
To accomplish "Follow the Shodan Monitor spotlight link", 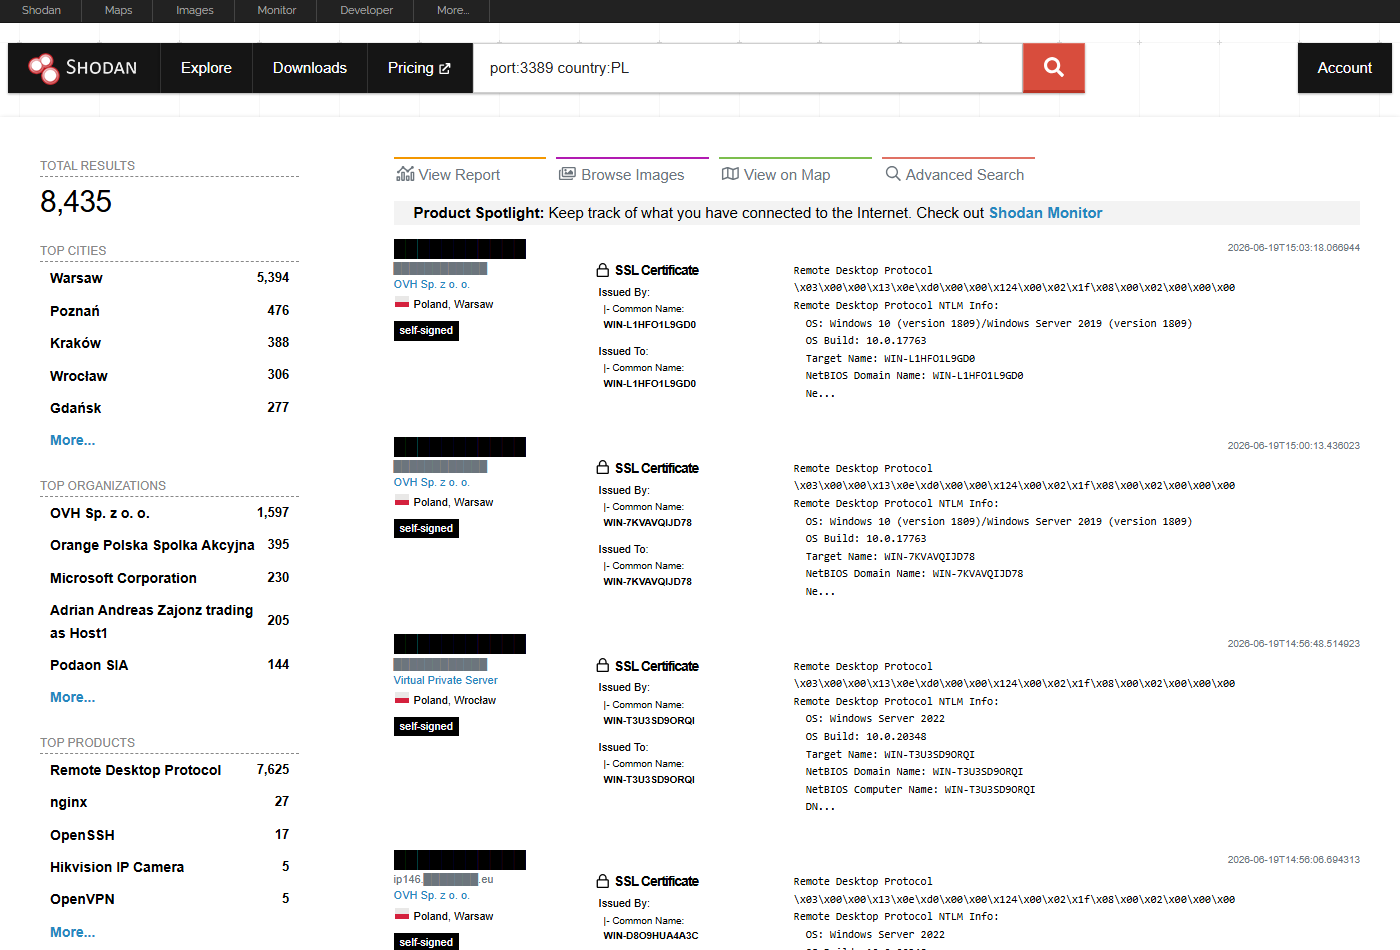I will 1045,213.
